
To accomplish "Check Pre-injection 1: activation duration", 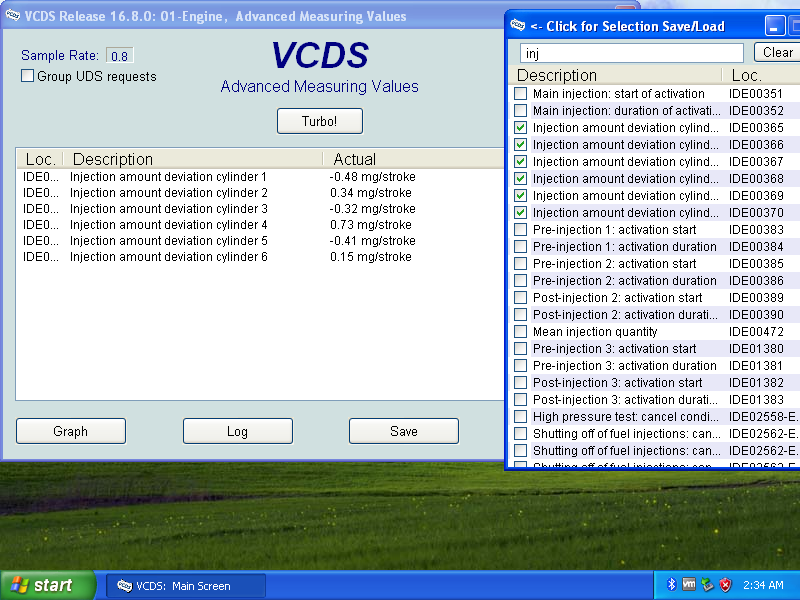I will tap(520, 246).
